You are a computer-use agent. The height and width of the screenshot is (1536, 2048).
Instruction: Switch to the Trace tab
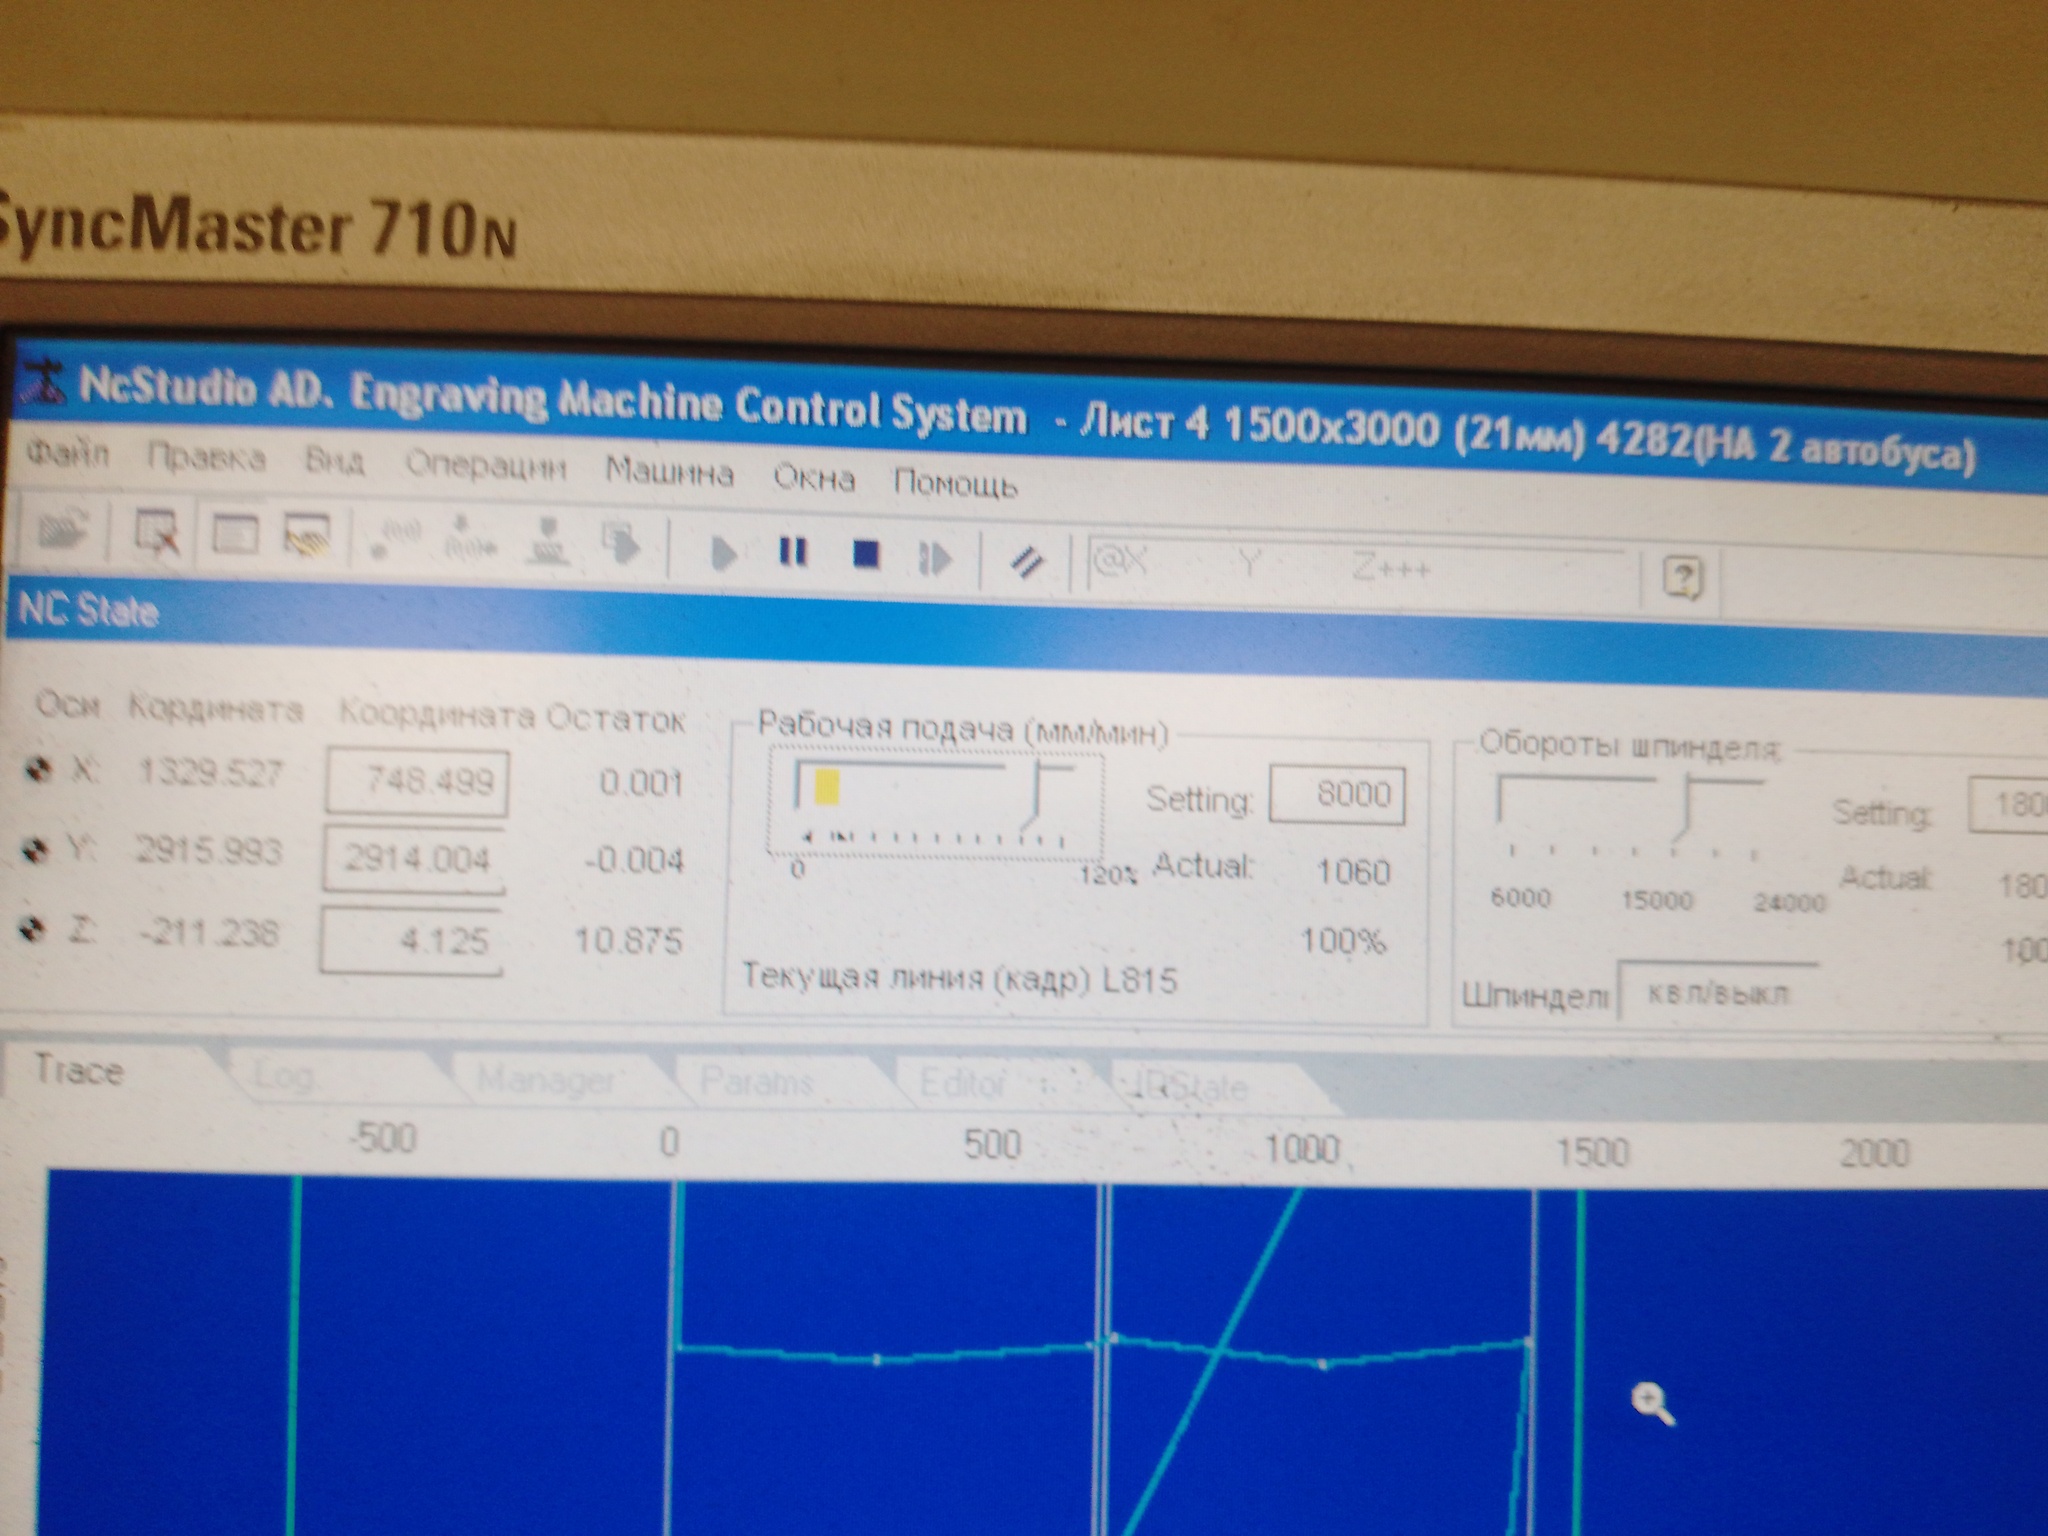79,1070
